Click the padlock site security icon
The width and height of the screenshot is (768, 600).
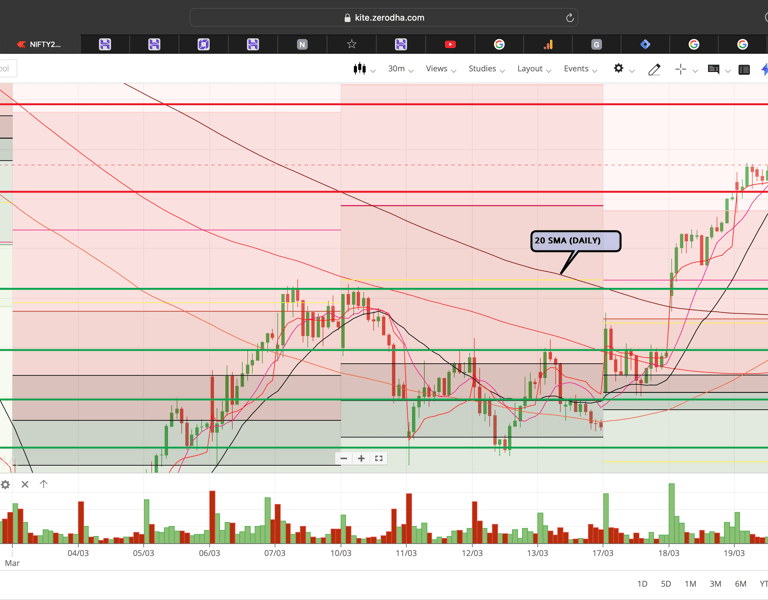[x=347, y=18]
